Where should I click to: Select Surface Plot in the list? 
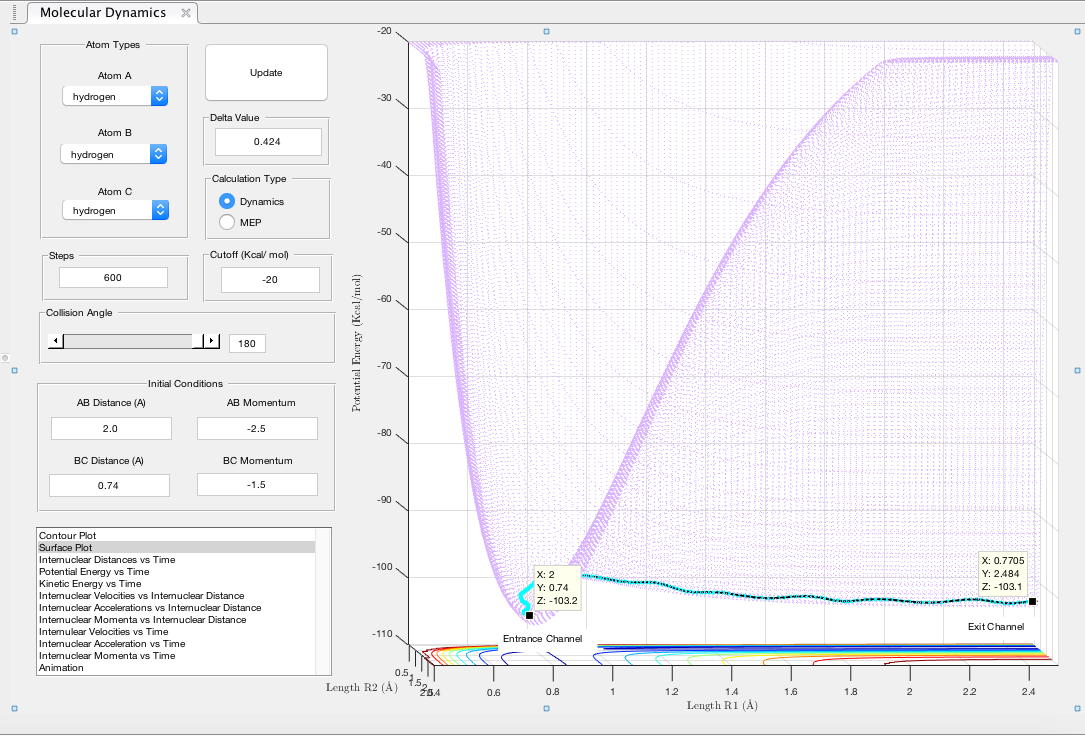pos(176,547)
